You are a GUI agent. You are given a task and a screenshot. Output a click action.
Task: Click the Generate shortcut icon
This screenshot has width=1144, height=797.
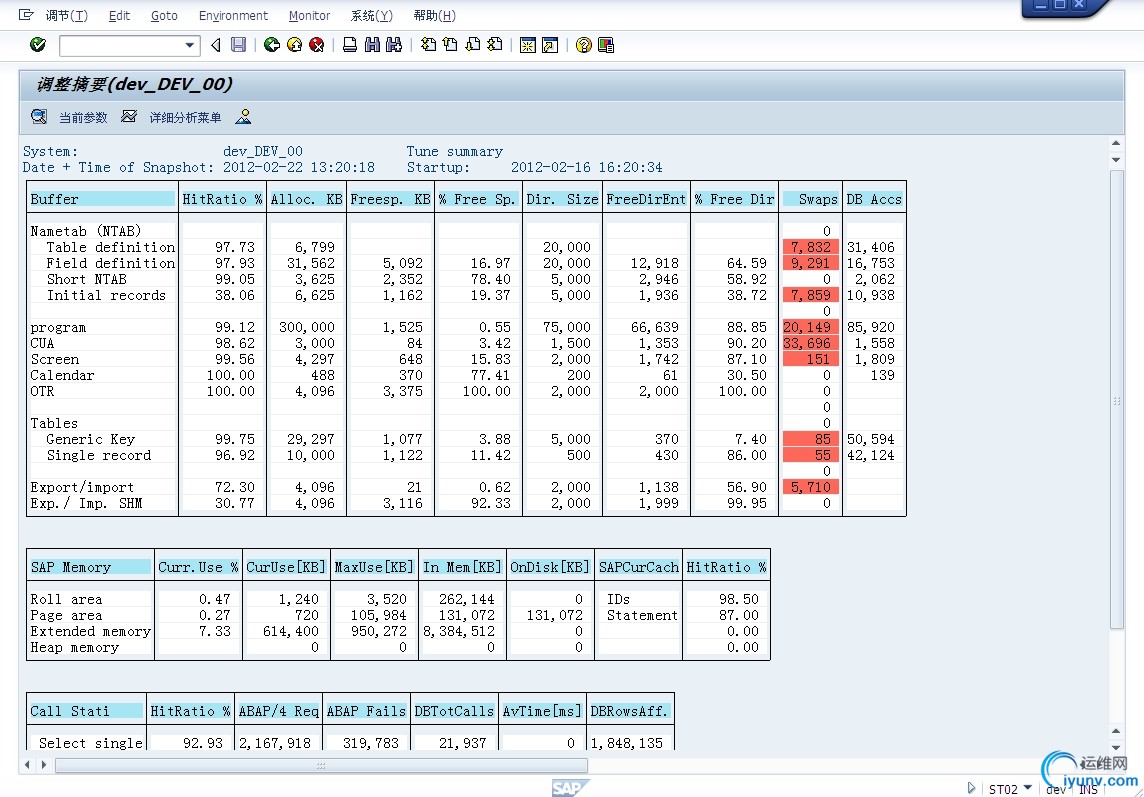[x=550, y=45]
